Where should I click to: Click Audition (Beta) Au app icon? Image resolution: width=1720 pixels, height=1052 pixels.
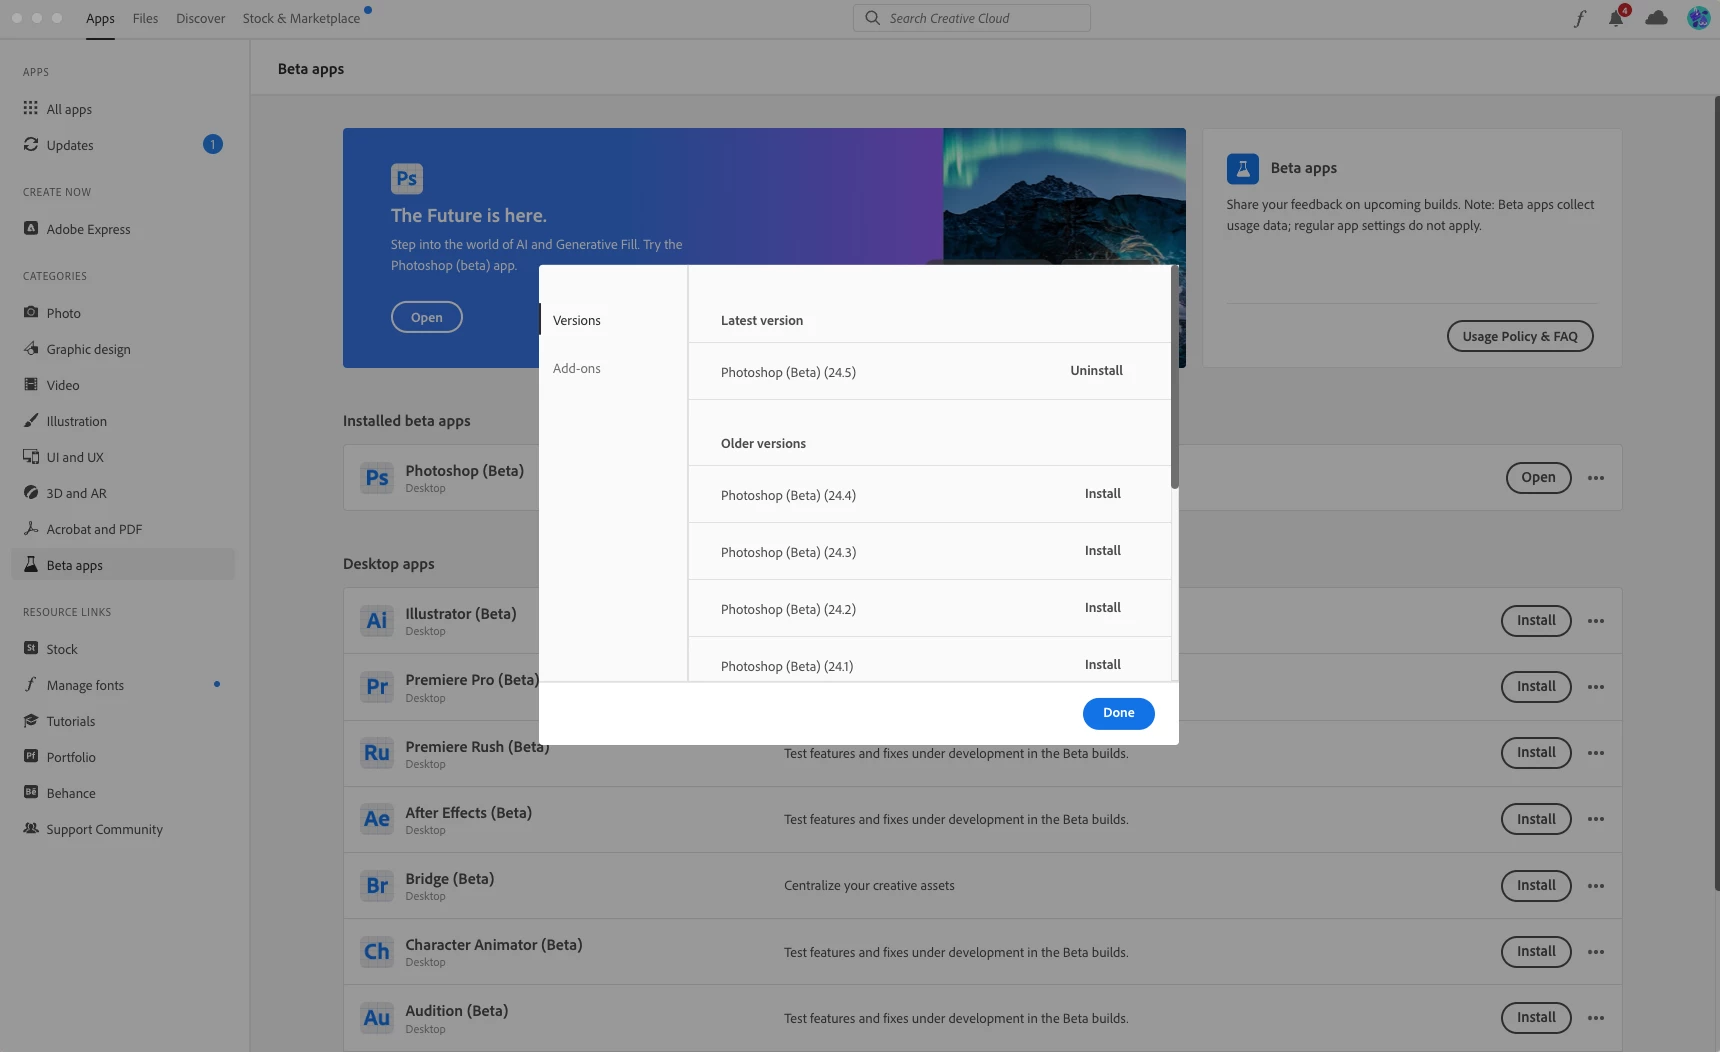377,1017
